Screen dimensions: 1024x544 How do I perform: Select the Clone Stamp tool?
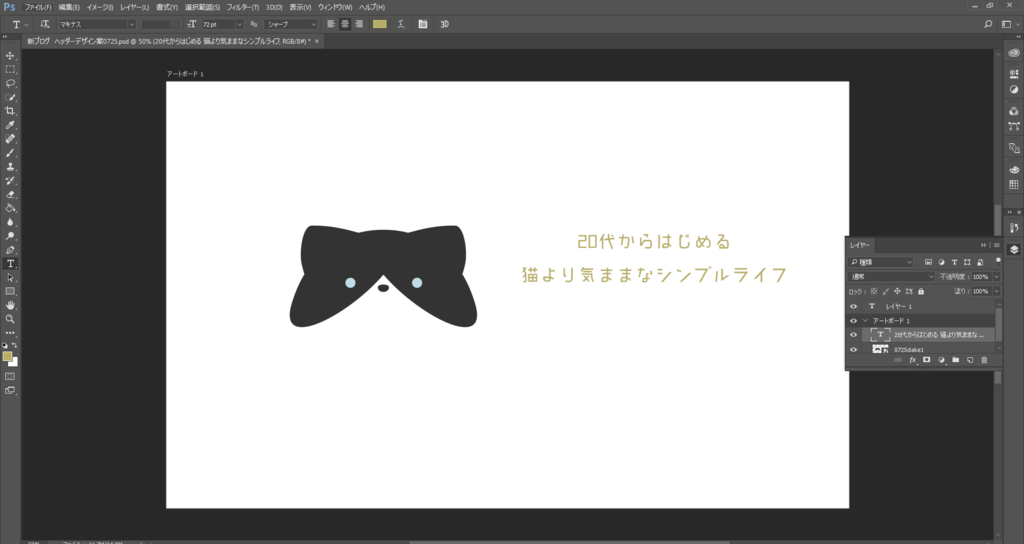tap(10, 167)
